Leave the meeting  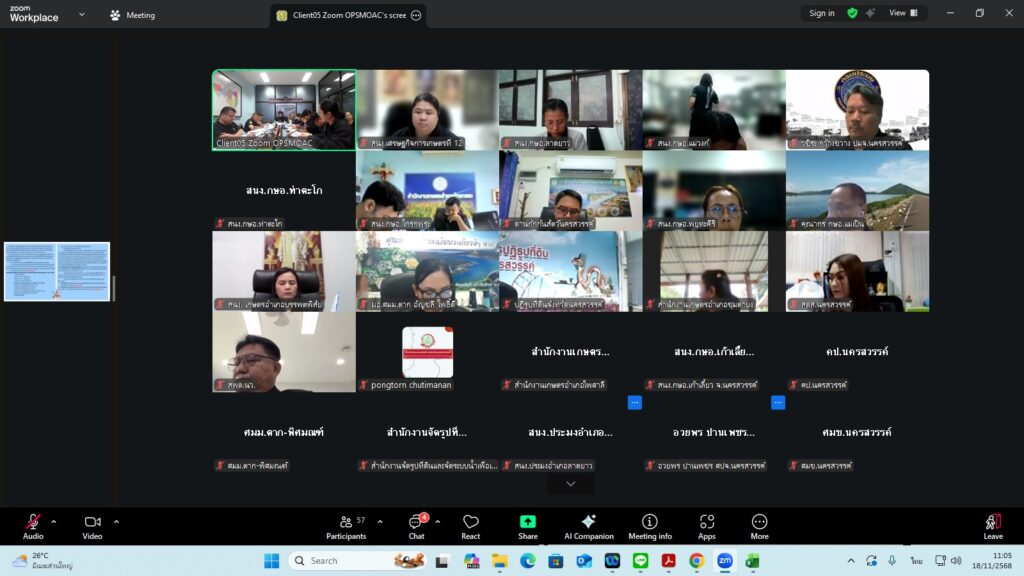coord(992,526)
